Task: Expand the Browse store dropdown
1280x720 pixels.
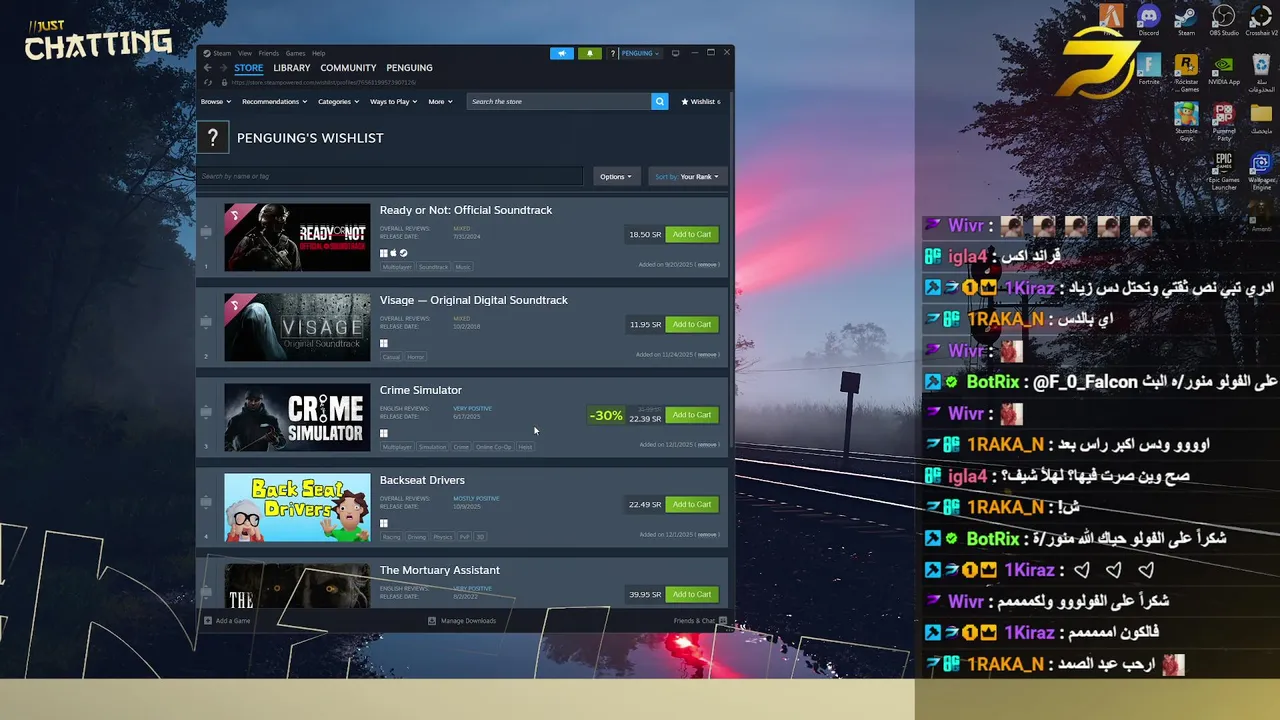Action: (x=215, y=101)
